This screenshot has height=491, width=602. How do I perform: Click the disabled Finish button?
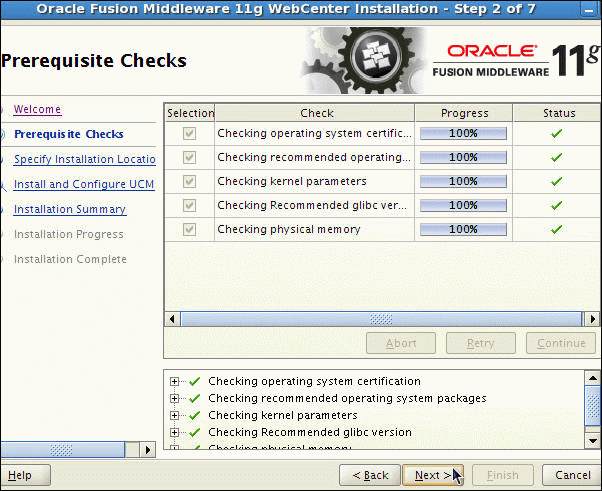[503, 475]
